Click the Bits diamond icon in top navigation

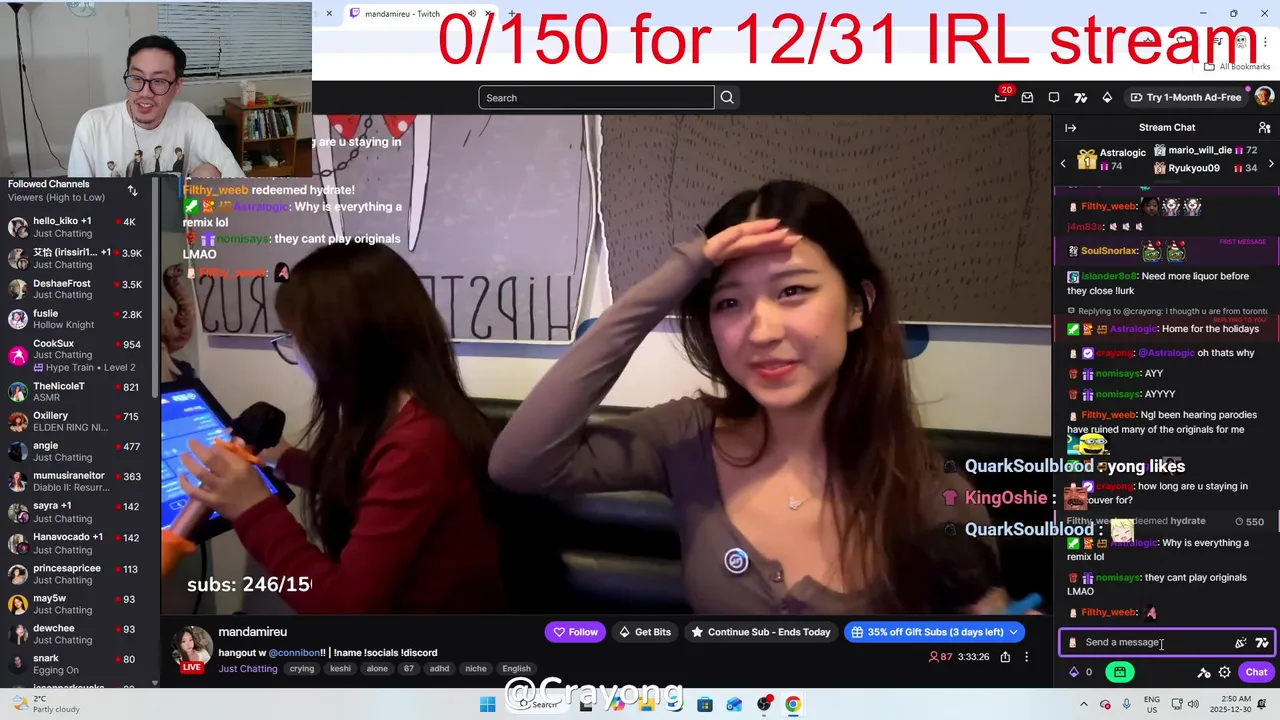tap(1107, 97)
